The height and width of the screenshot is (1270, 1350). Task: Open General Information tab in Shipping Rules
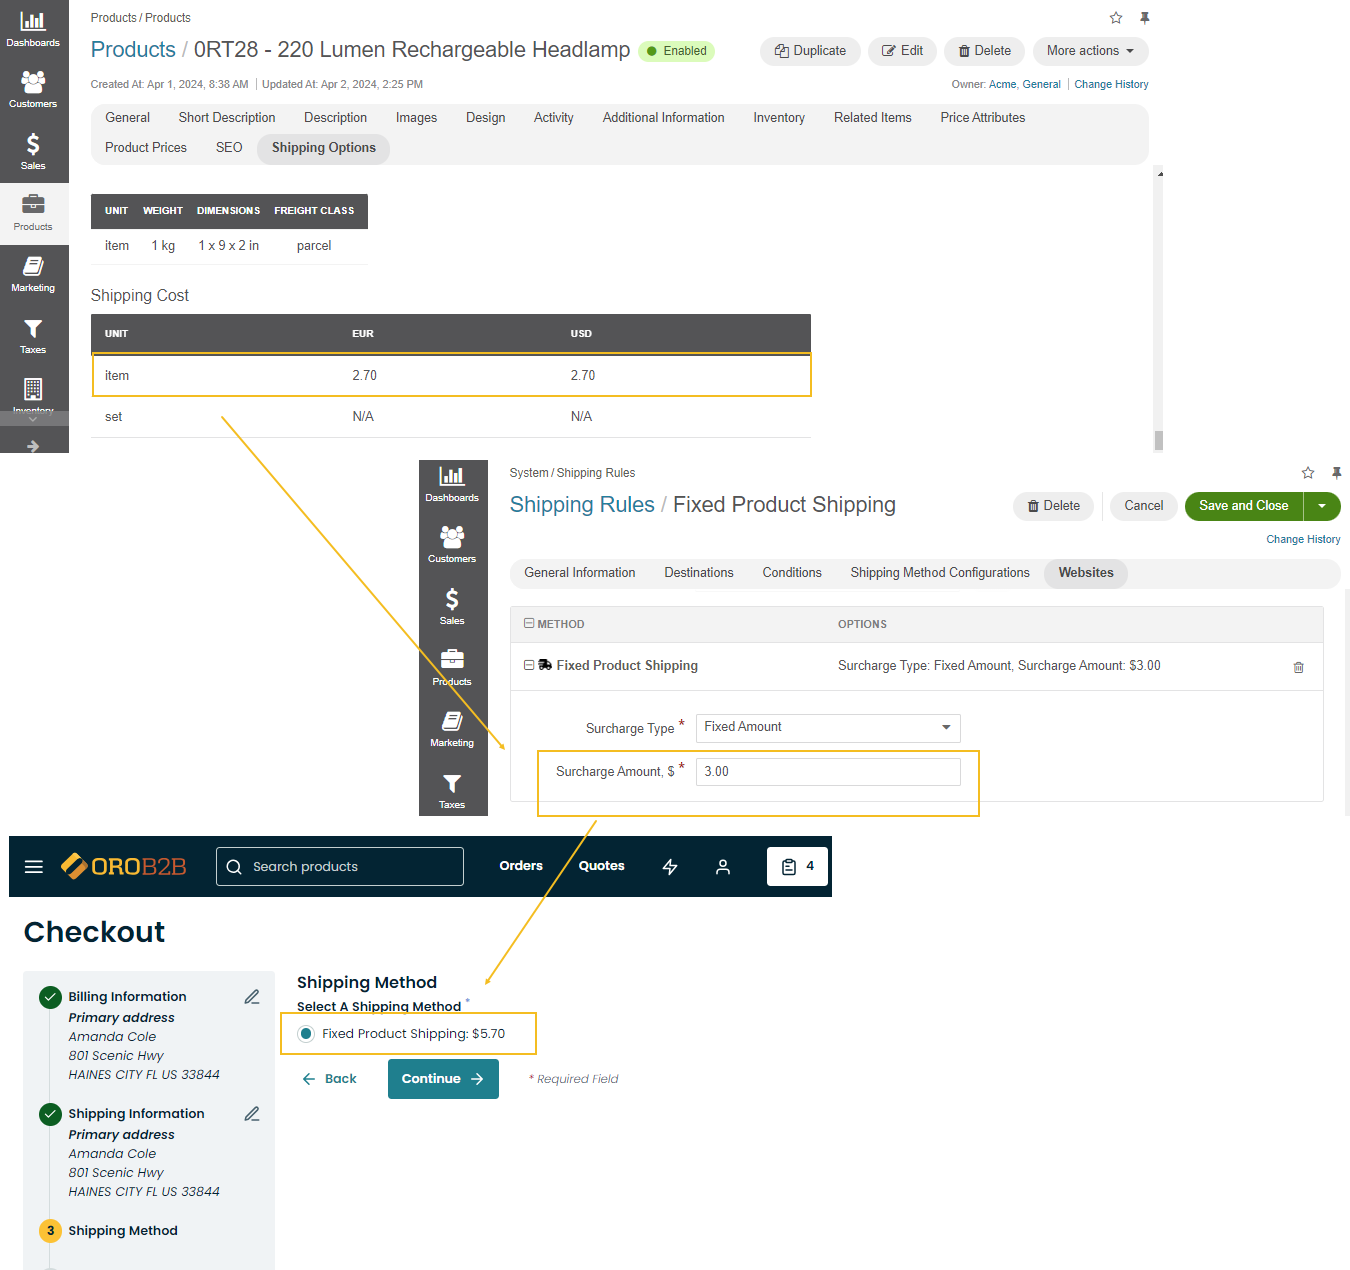[580, 573]
